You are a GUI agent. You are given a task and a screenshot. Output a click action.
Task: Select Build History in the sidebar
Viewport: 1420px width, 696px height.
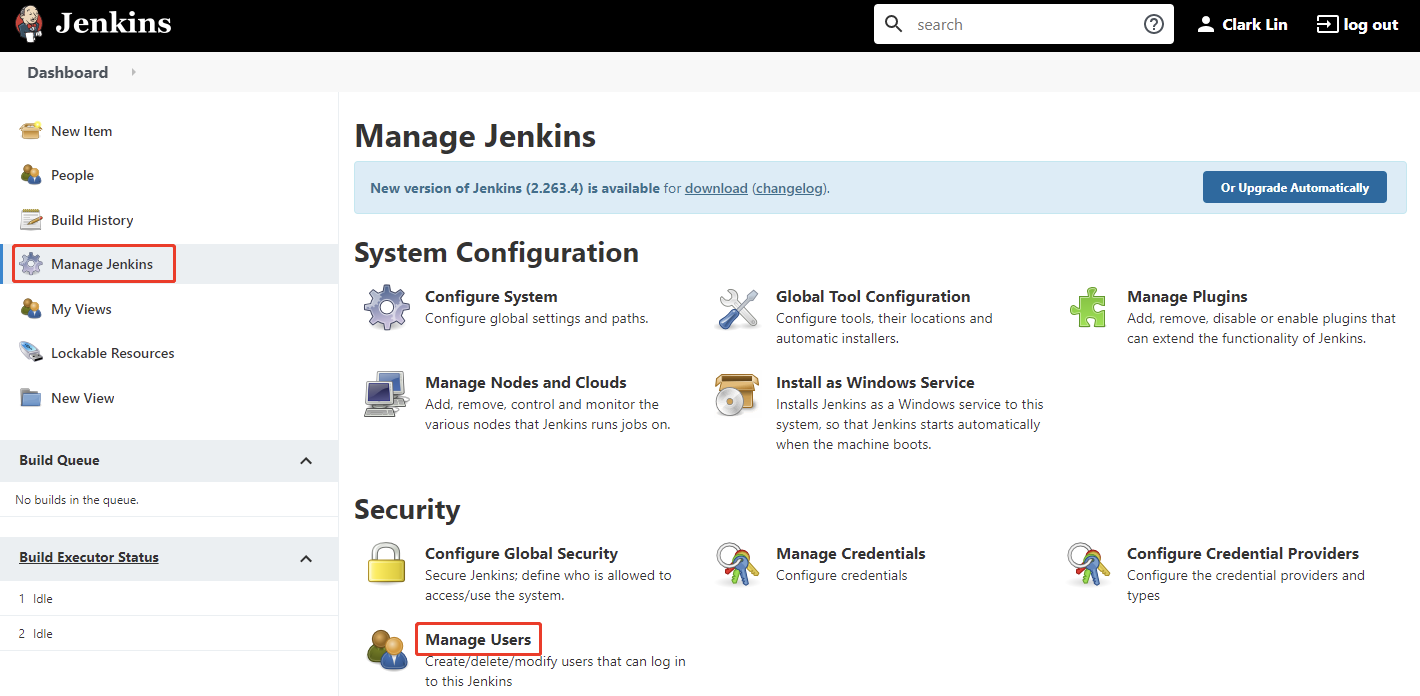click(92, 220)
